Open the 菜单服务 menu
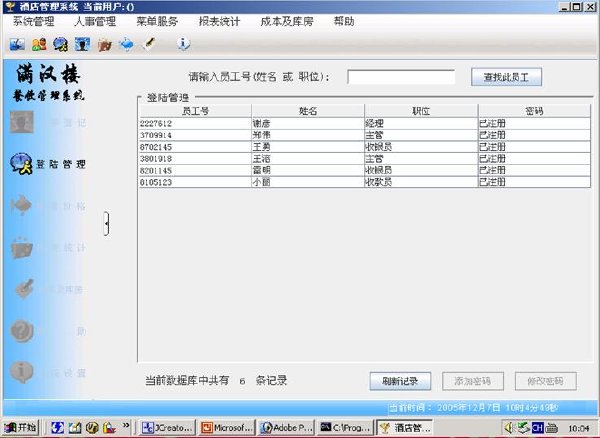 (x=157, y=22)
